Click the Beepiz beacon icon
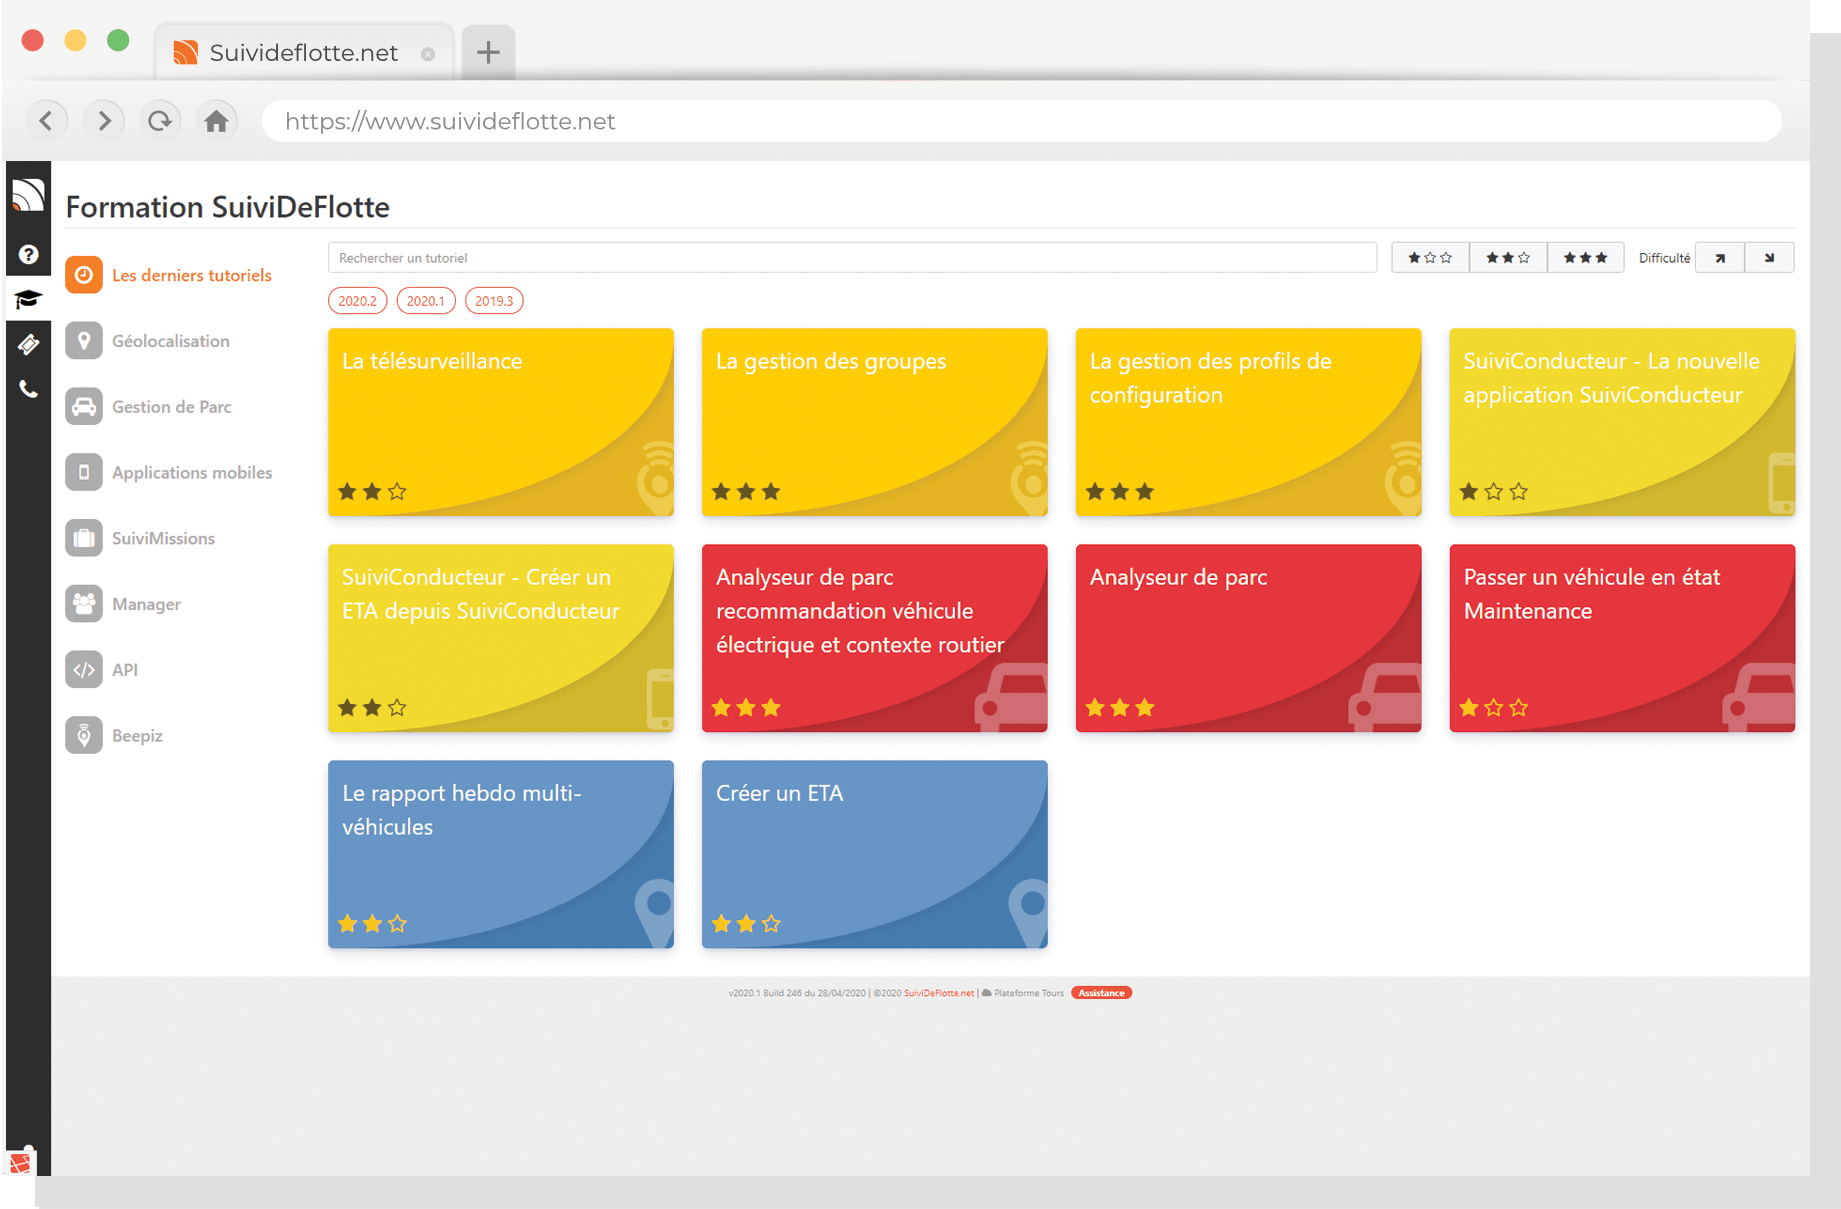Screen dimensions: 1841x1209 (84, 735)
